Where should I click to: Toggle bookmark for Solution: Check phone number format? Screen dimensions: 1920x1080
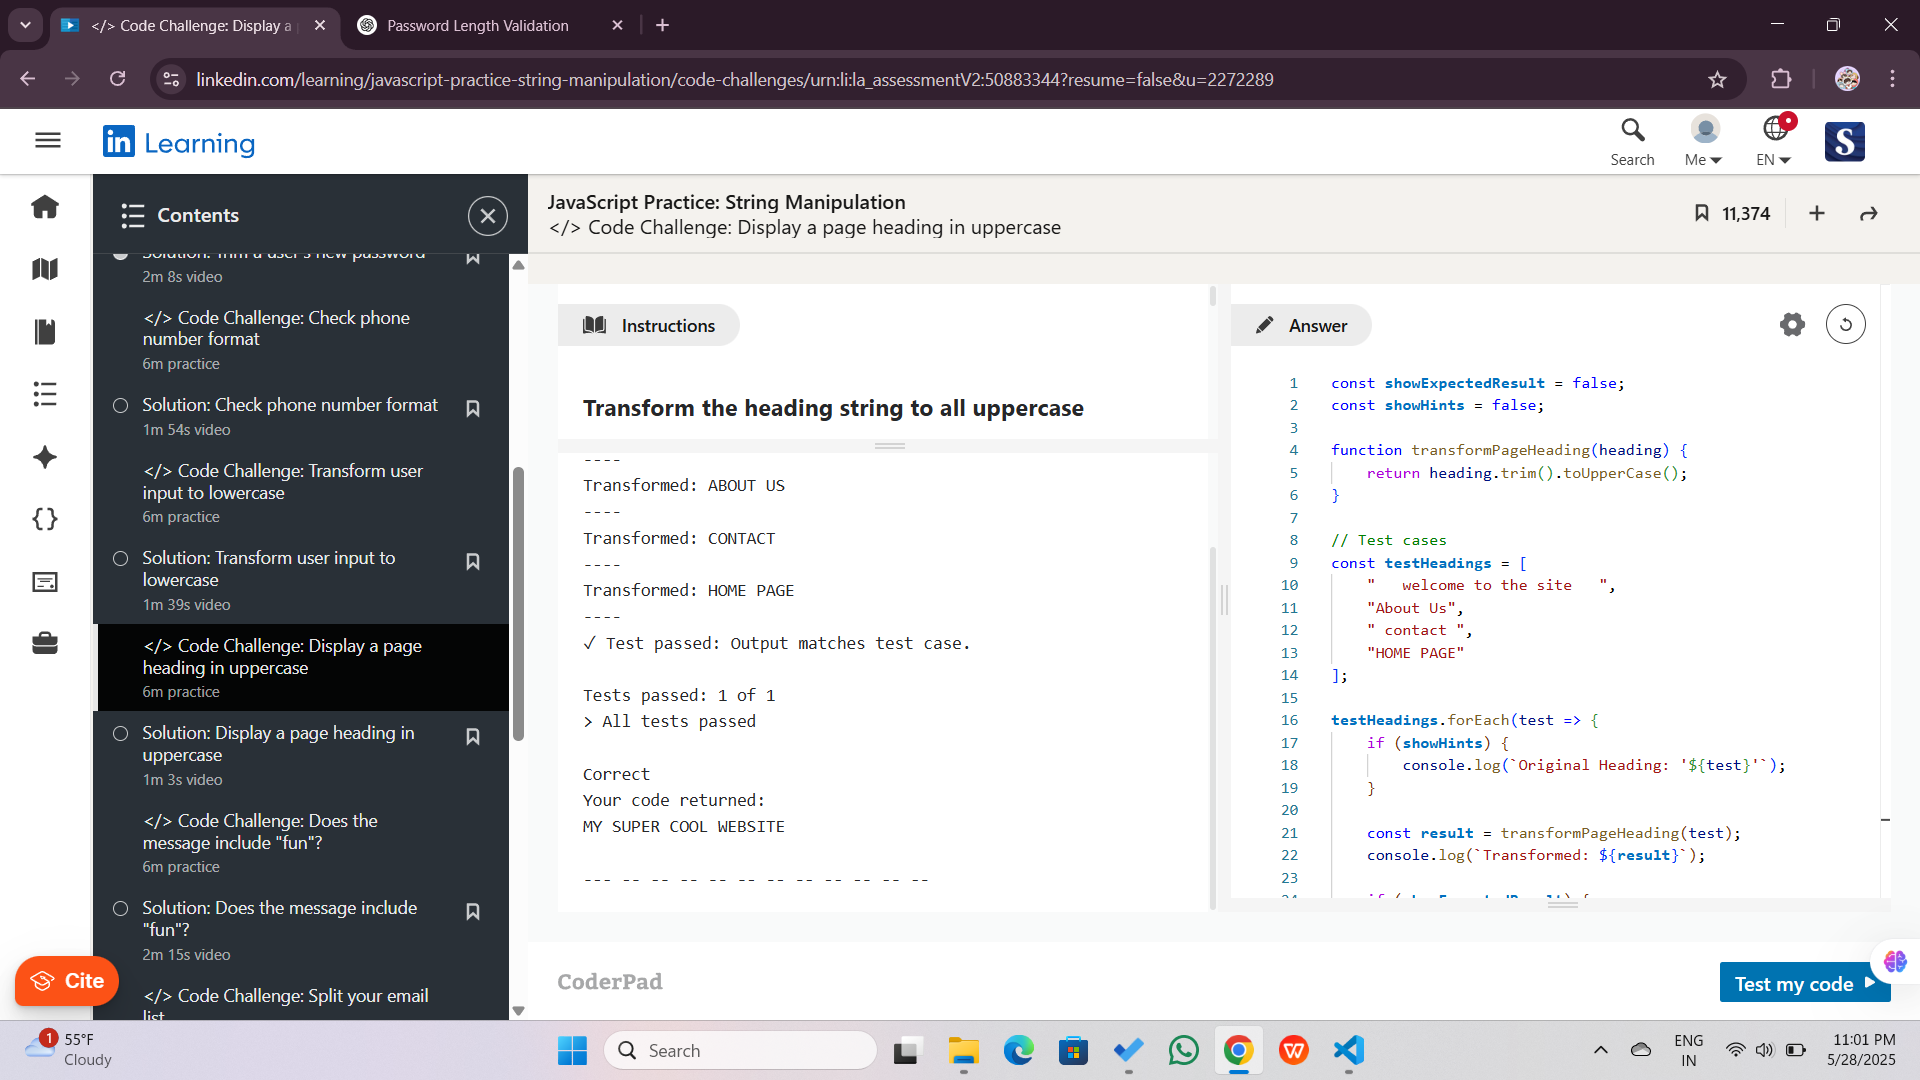(473, 408)
